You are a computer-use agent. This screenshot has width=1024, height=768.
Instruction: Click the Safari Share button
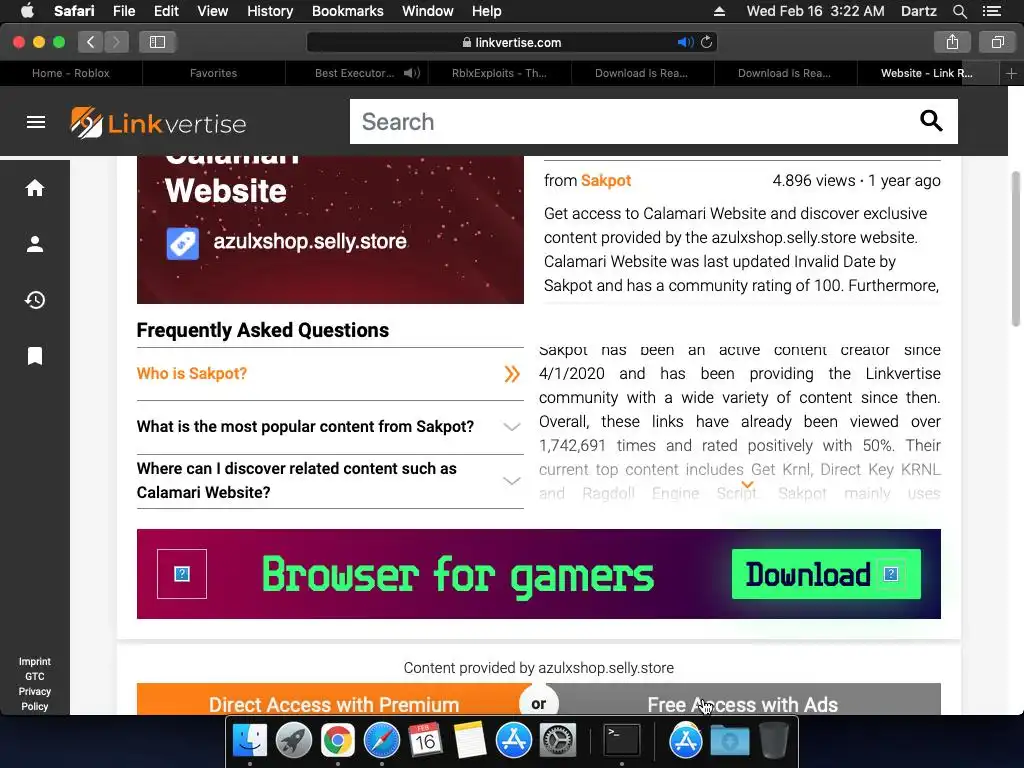[x=952, y=42]
